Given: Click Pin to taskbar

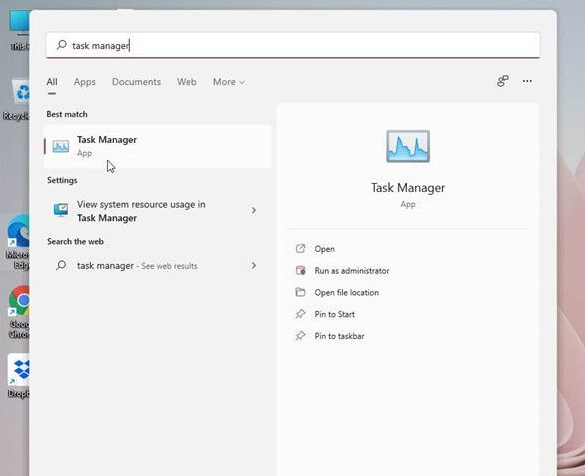Looking at the screenshot, I should click(x=339, y=336).
